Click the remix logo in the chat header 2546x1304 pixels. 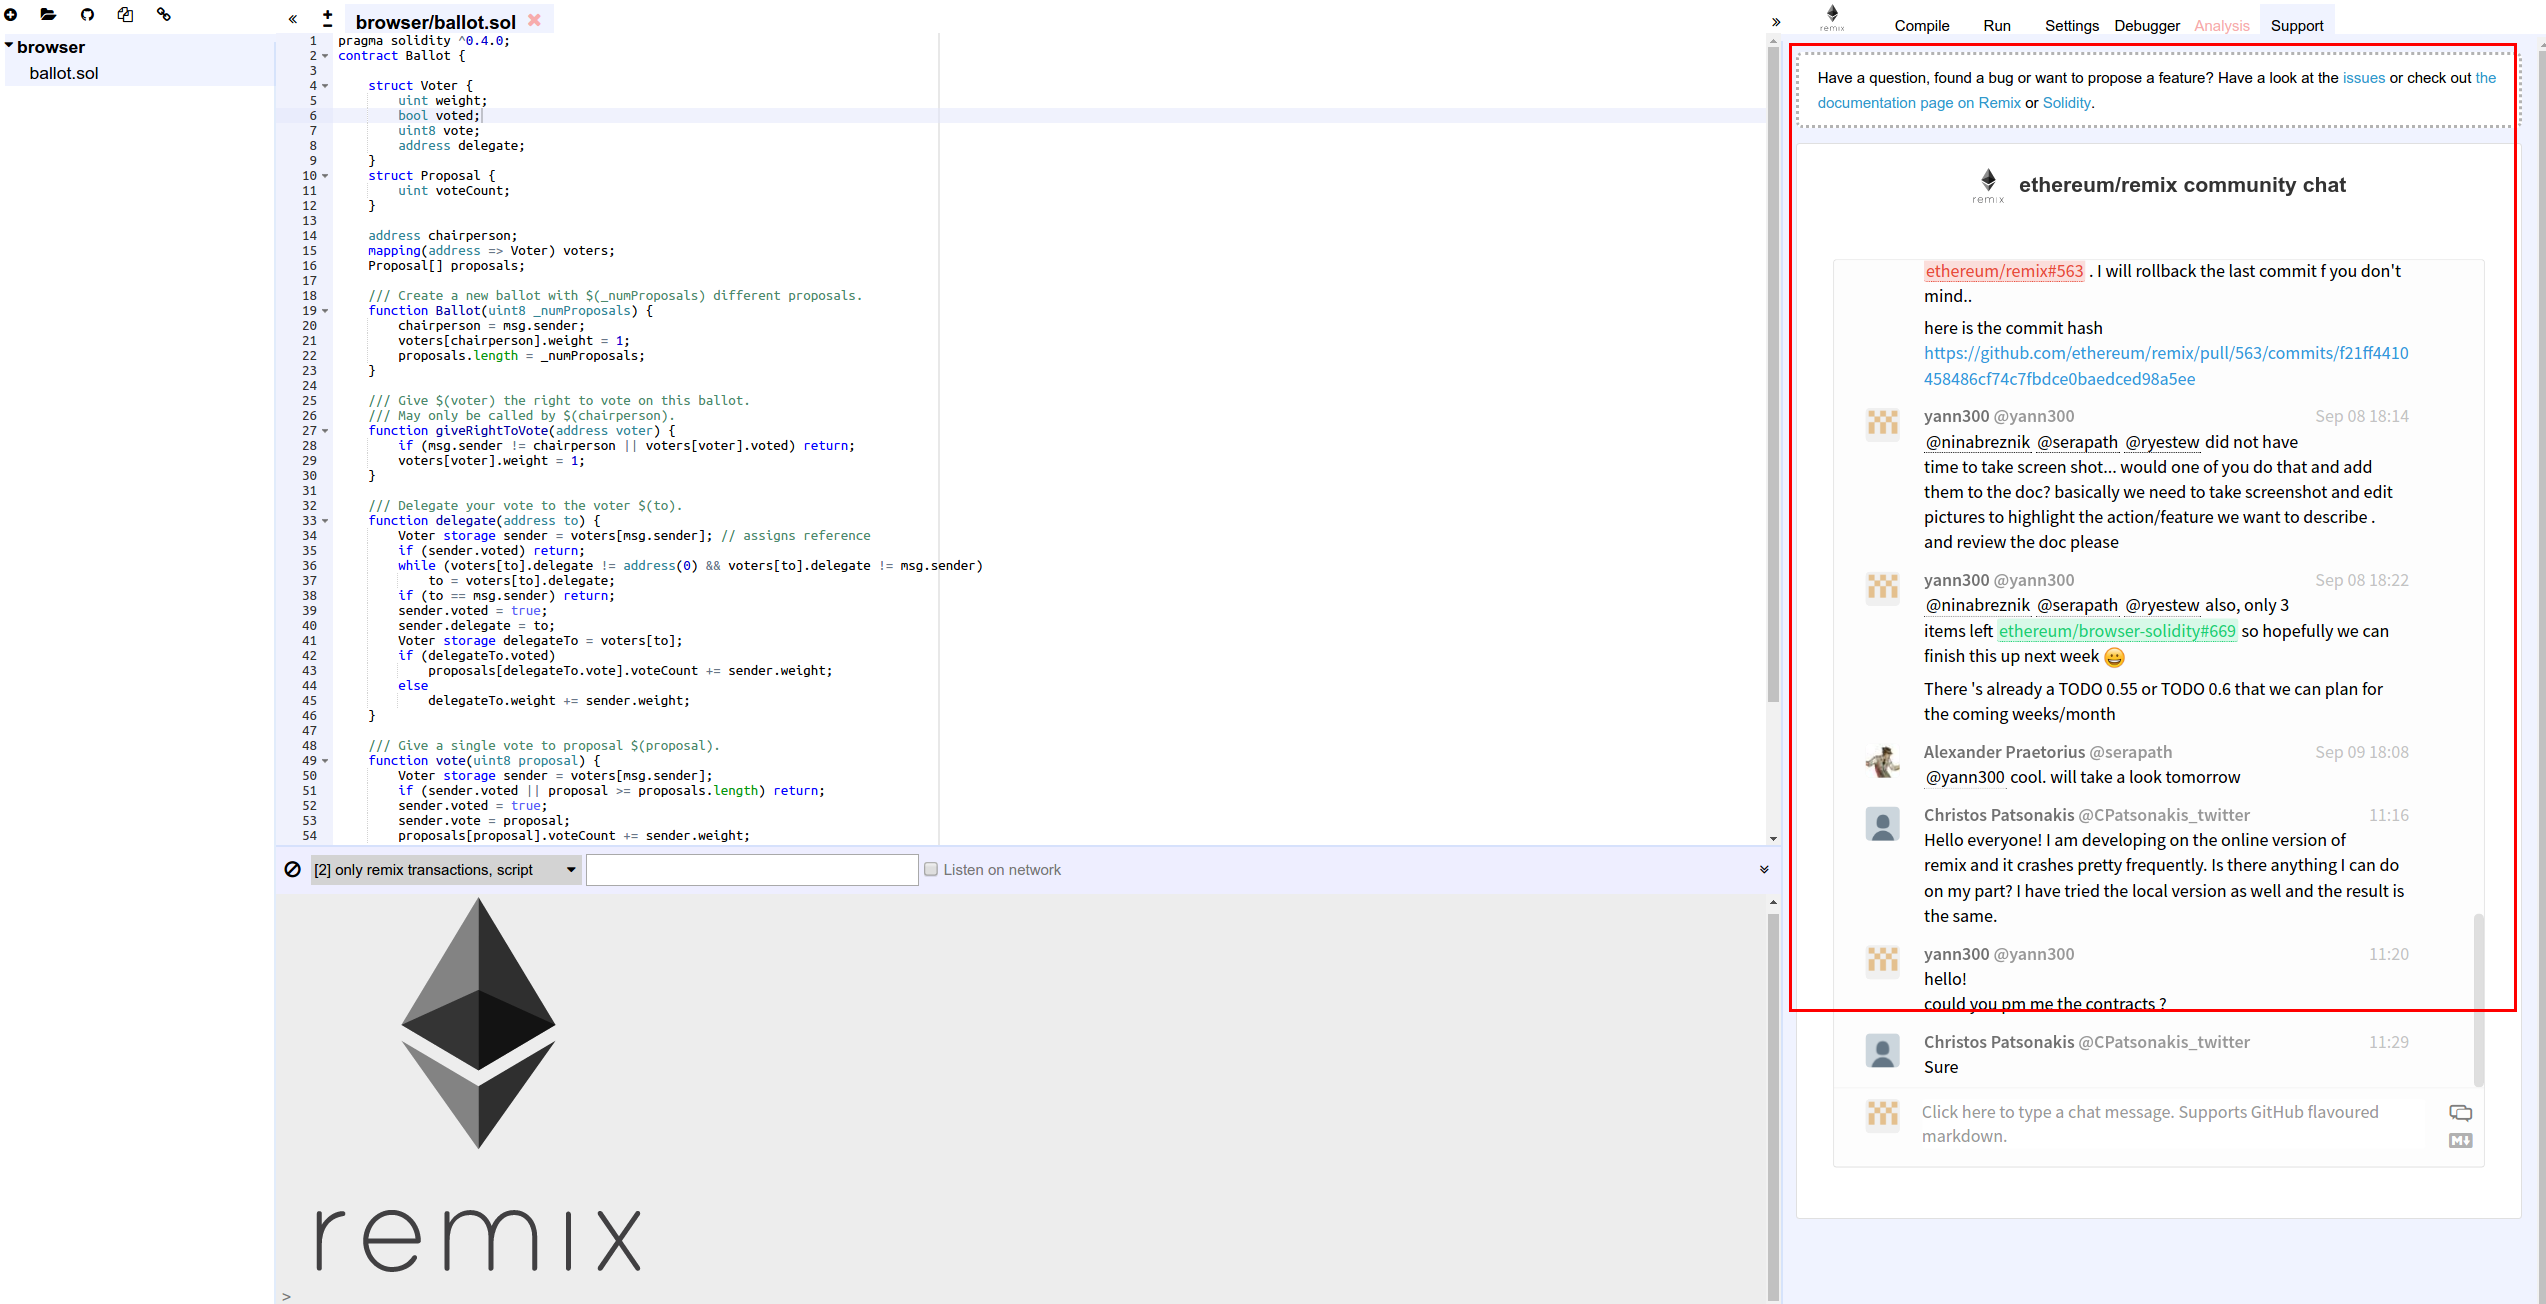click(1988, 186)
